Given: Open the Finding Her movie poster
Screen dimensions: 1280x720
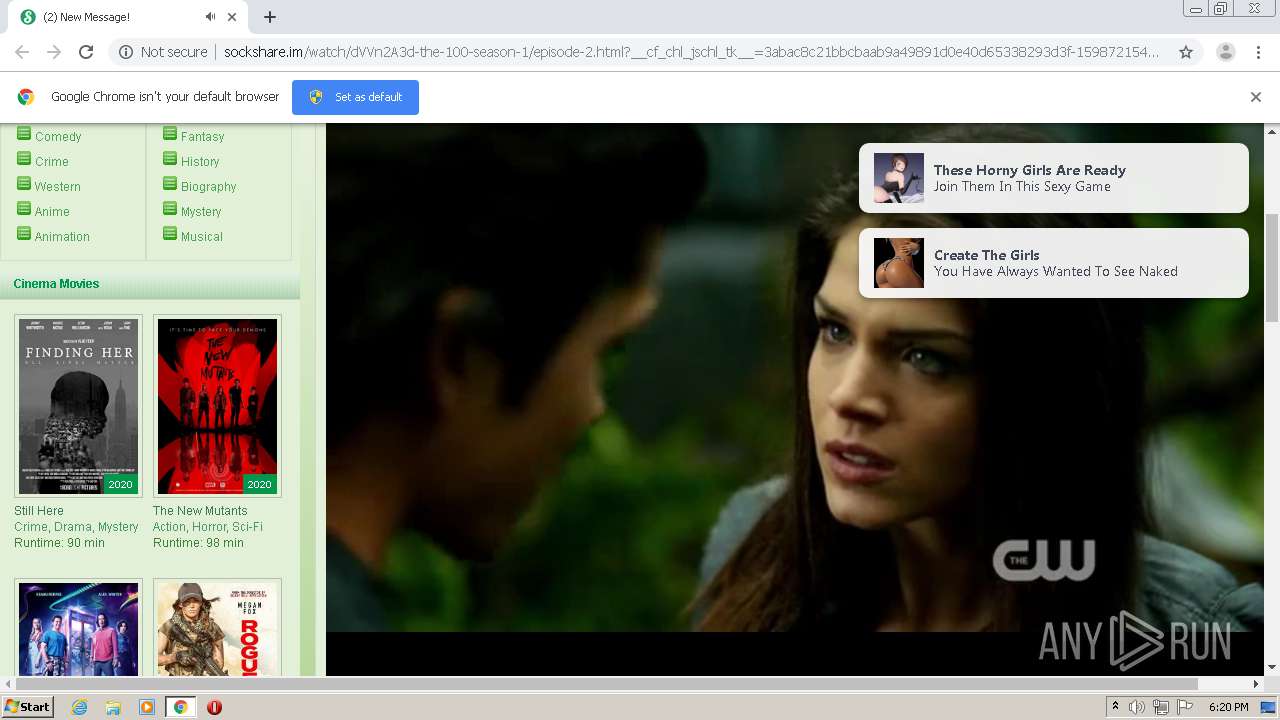Looking at the screenshot, I should (78, 406).
